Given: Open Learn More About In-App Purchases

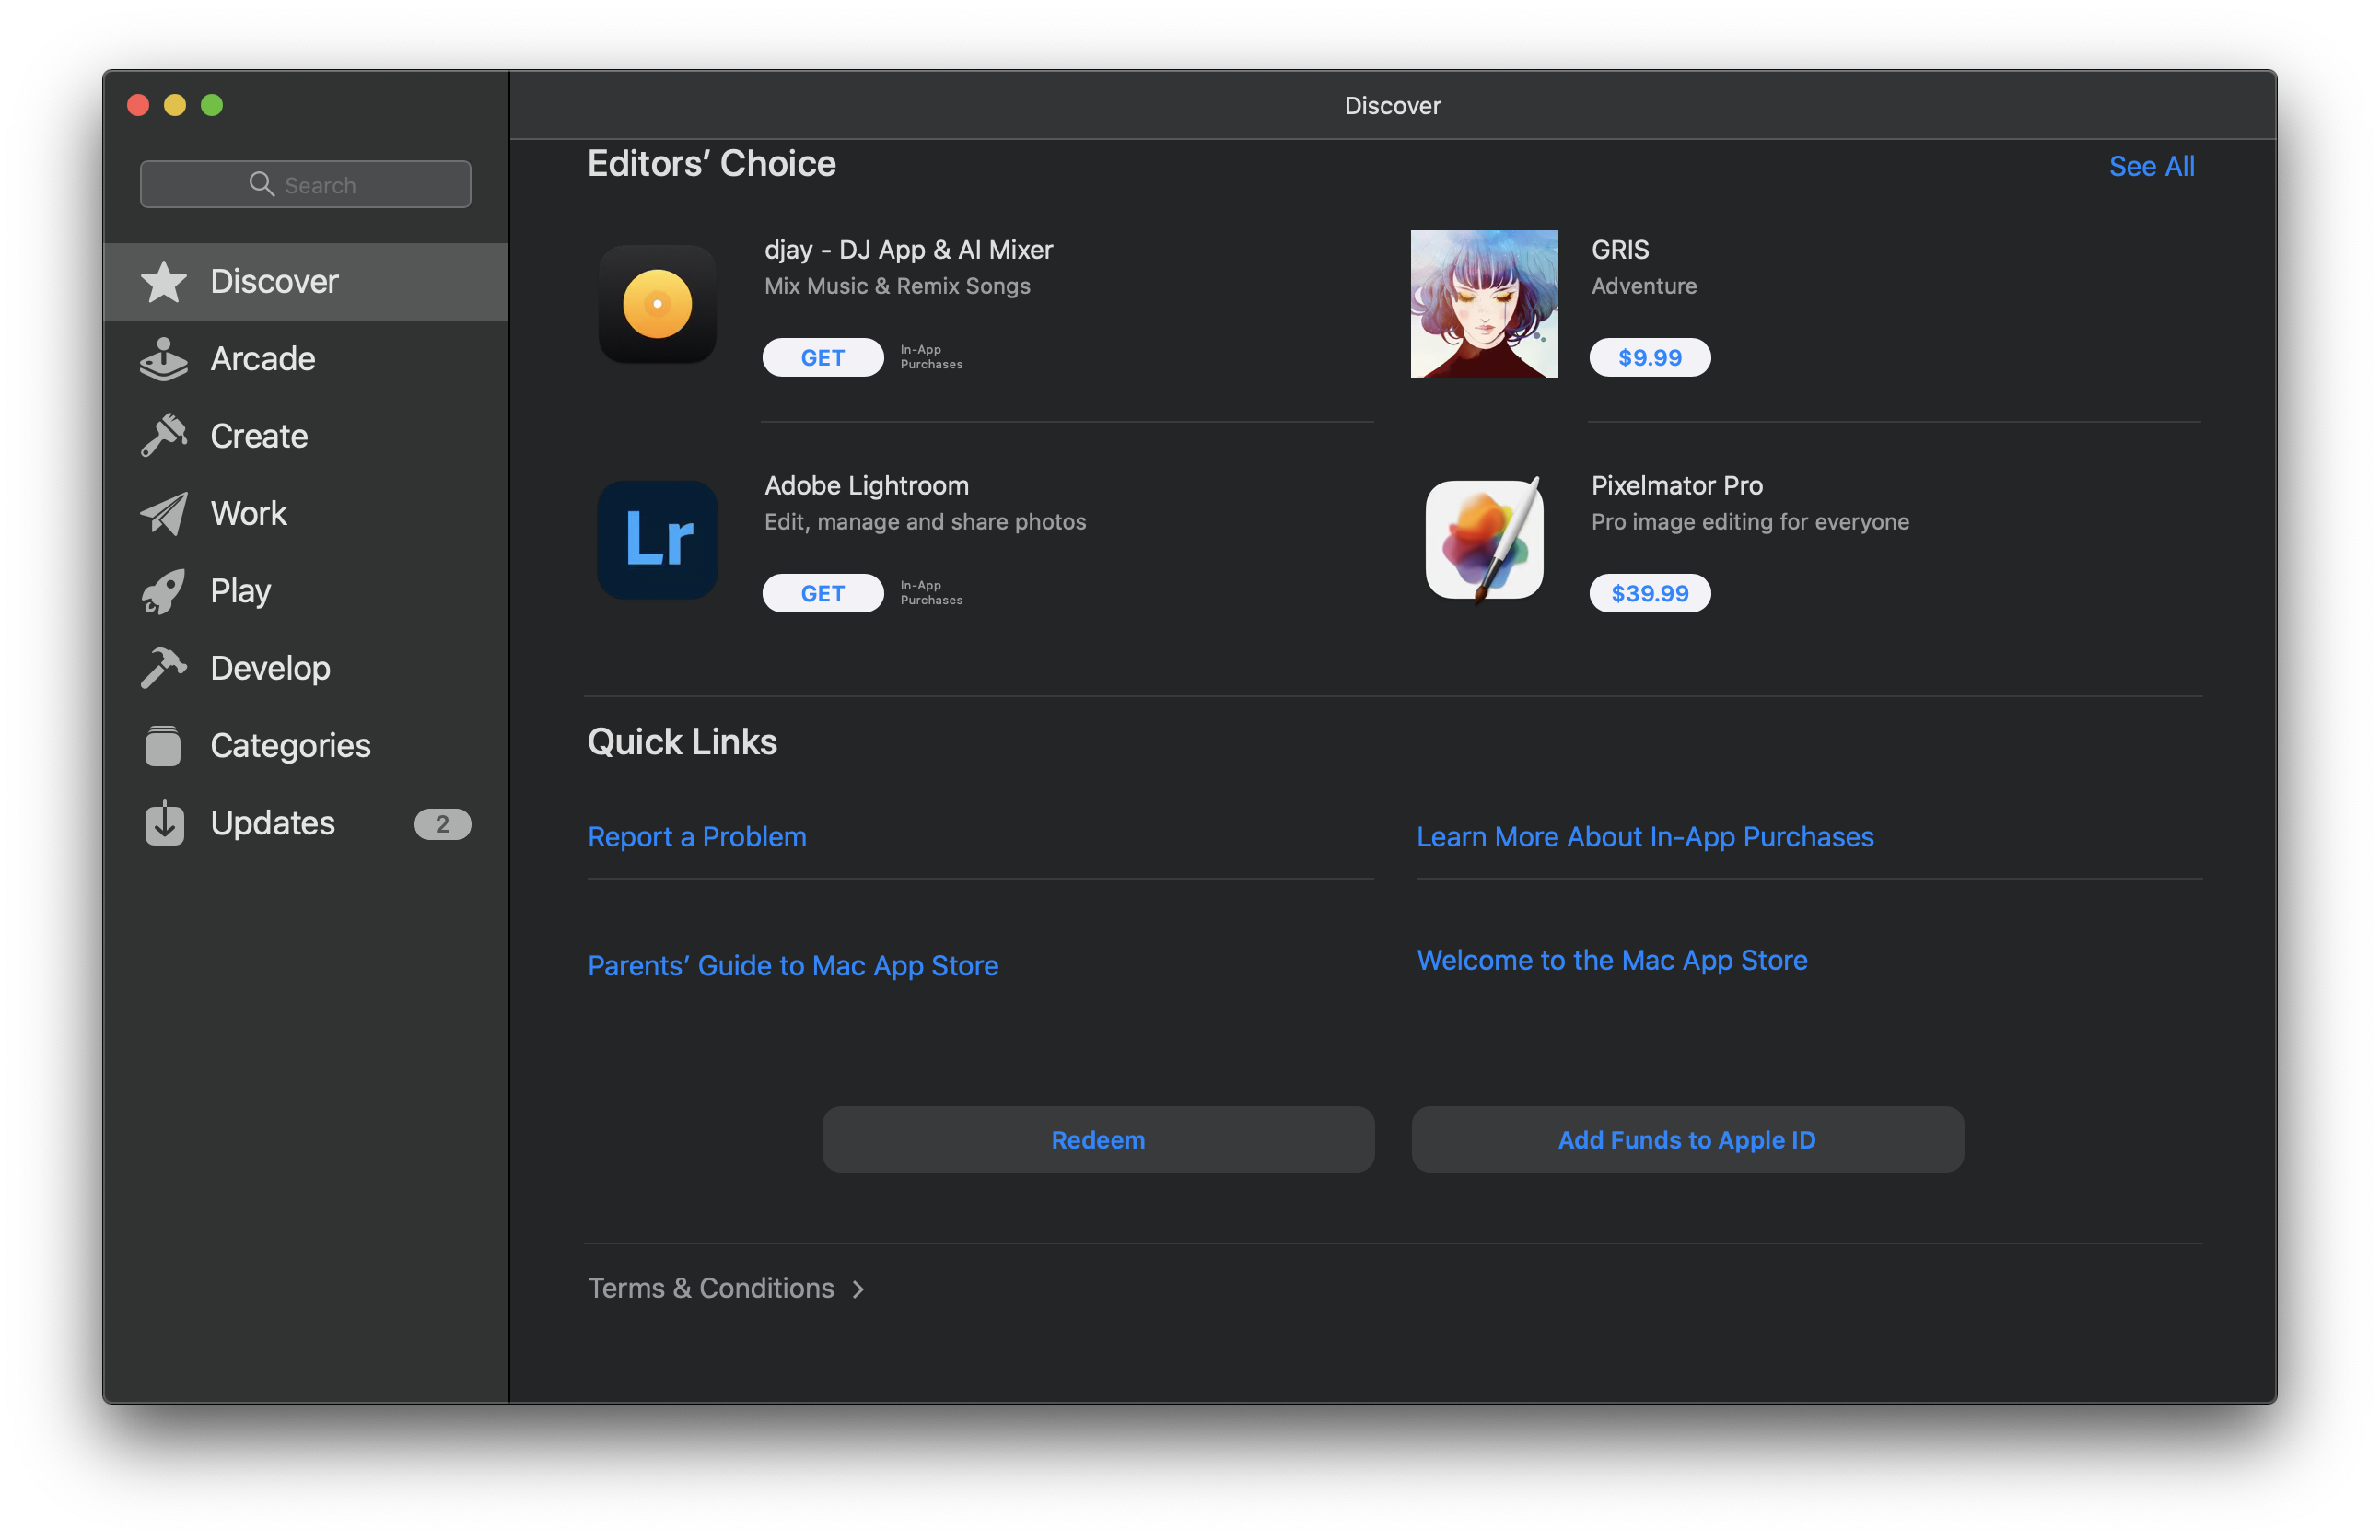Looking at the screenshot, I should pos(1645,837).
